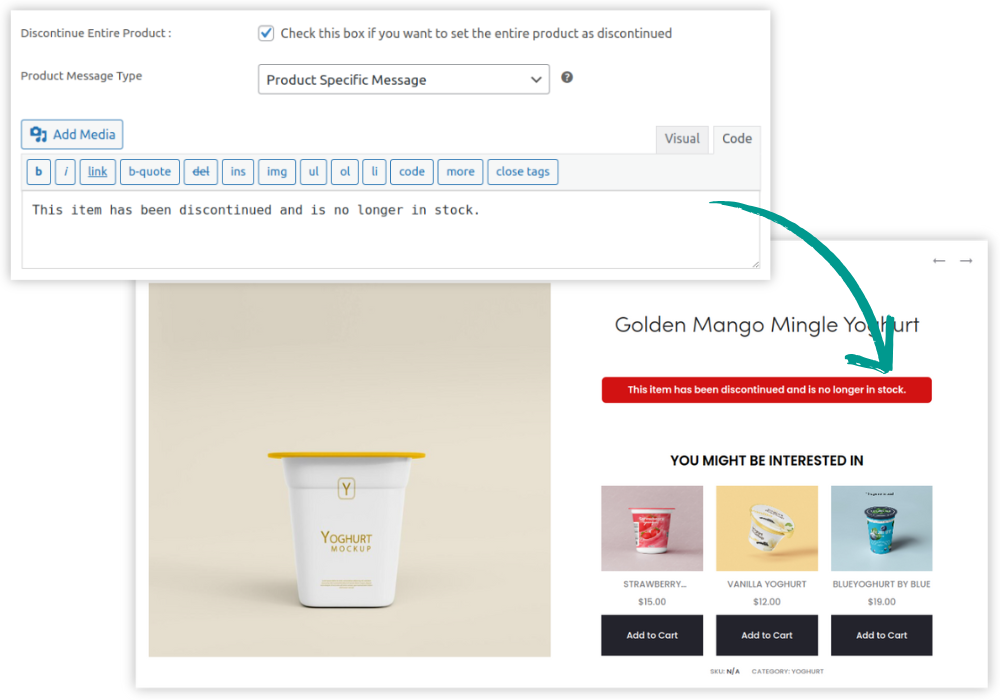Toggle bold with the b button
Screen dimensions: 1000x700
coord(39,171)
